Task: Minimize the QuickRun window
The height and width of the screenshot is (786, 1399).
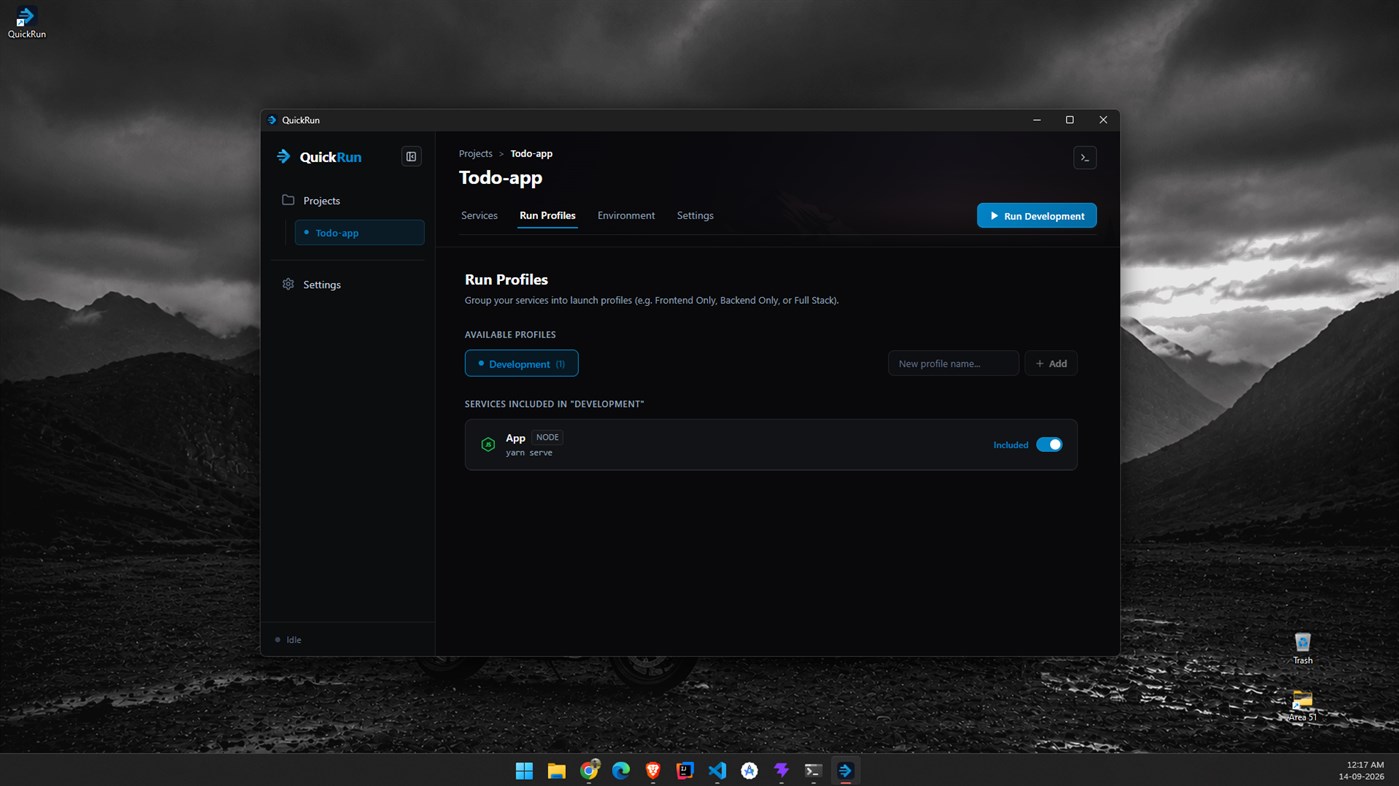Action: 1037,120
